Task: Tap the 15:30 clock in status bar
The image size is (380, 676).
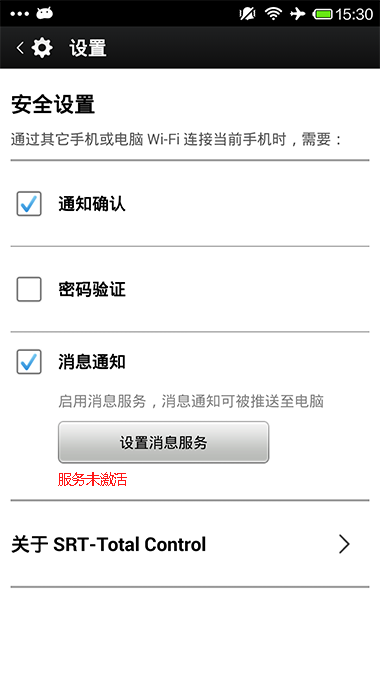Action: point(354,14)
